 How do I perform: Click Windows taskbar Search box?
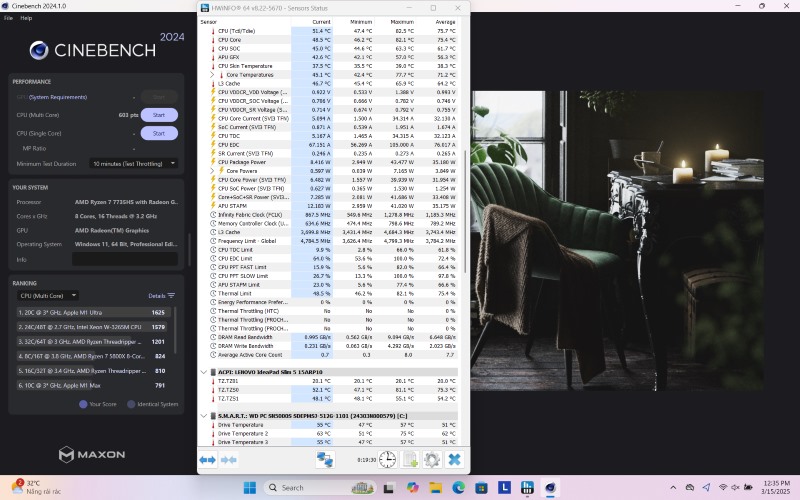coord(319,488)
